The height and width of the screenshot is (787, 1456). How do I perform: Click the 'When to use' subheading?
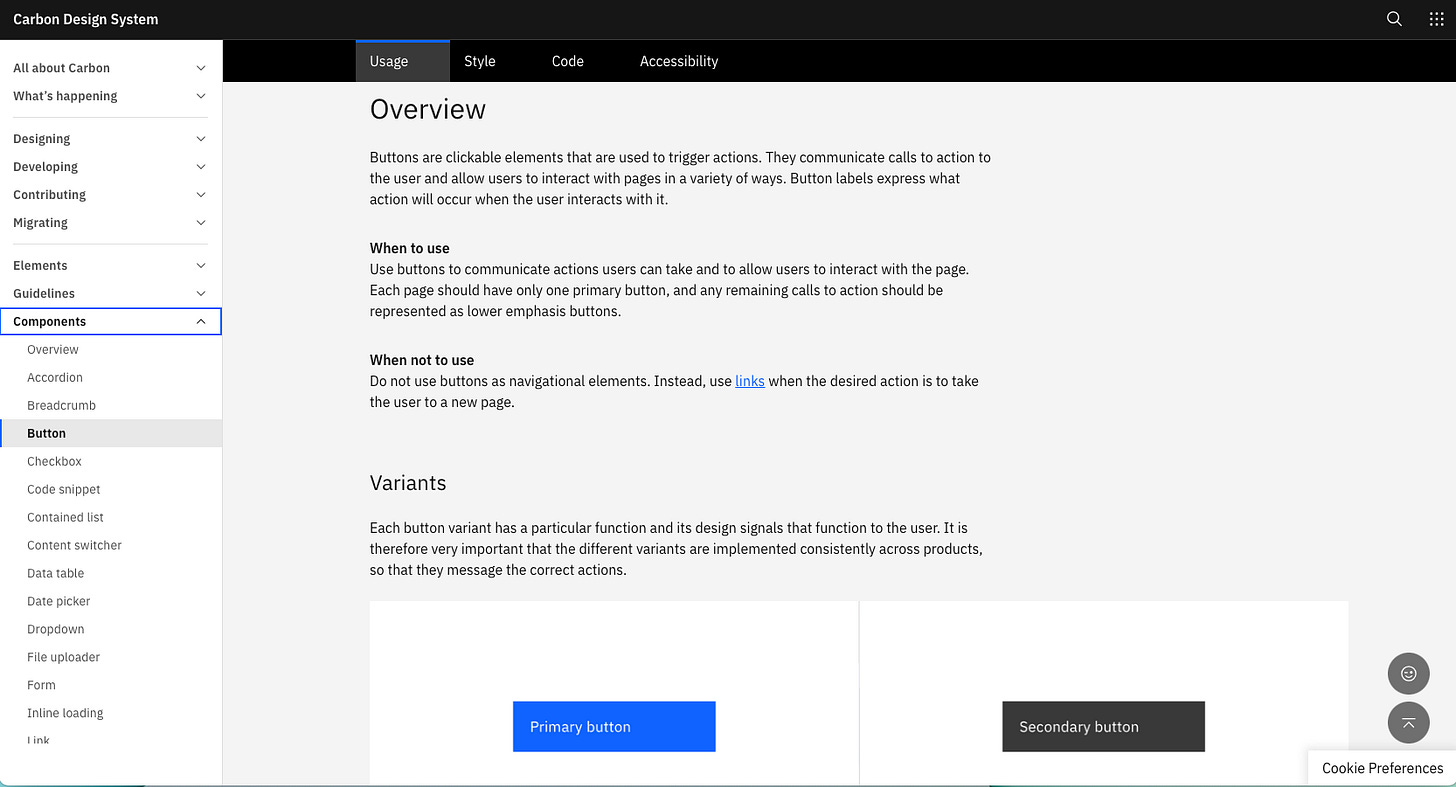point(410,248)
